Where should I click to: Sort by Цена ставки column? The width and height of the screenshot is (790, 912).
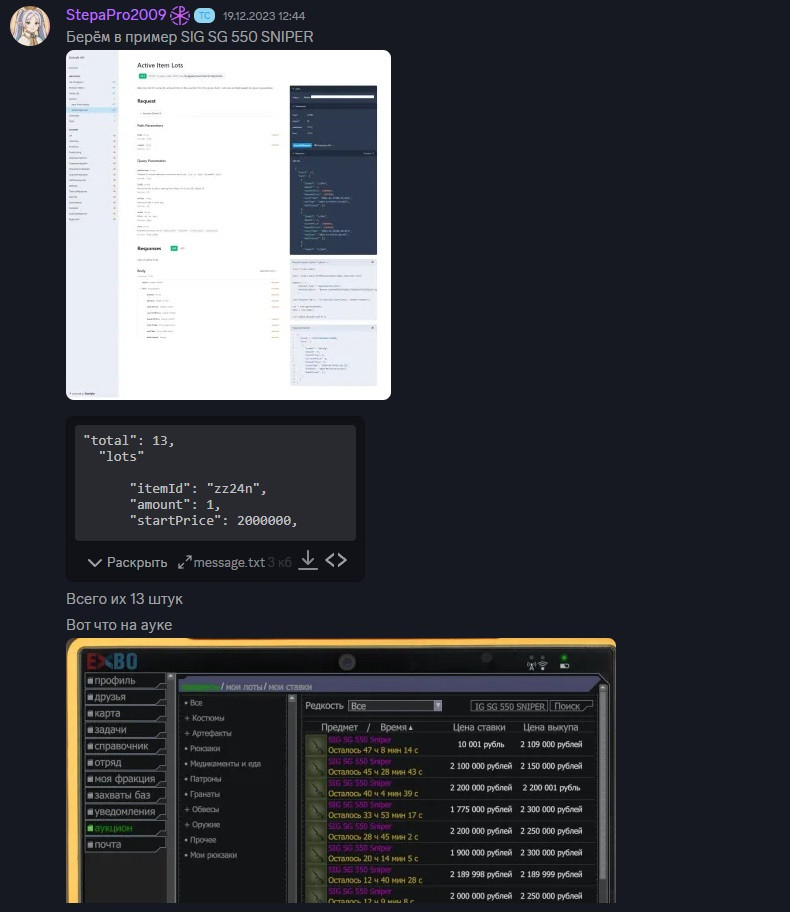479,727
